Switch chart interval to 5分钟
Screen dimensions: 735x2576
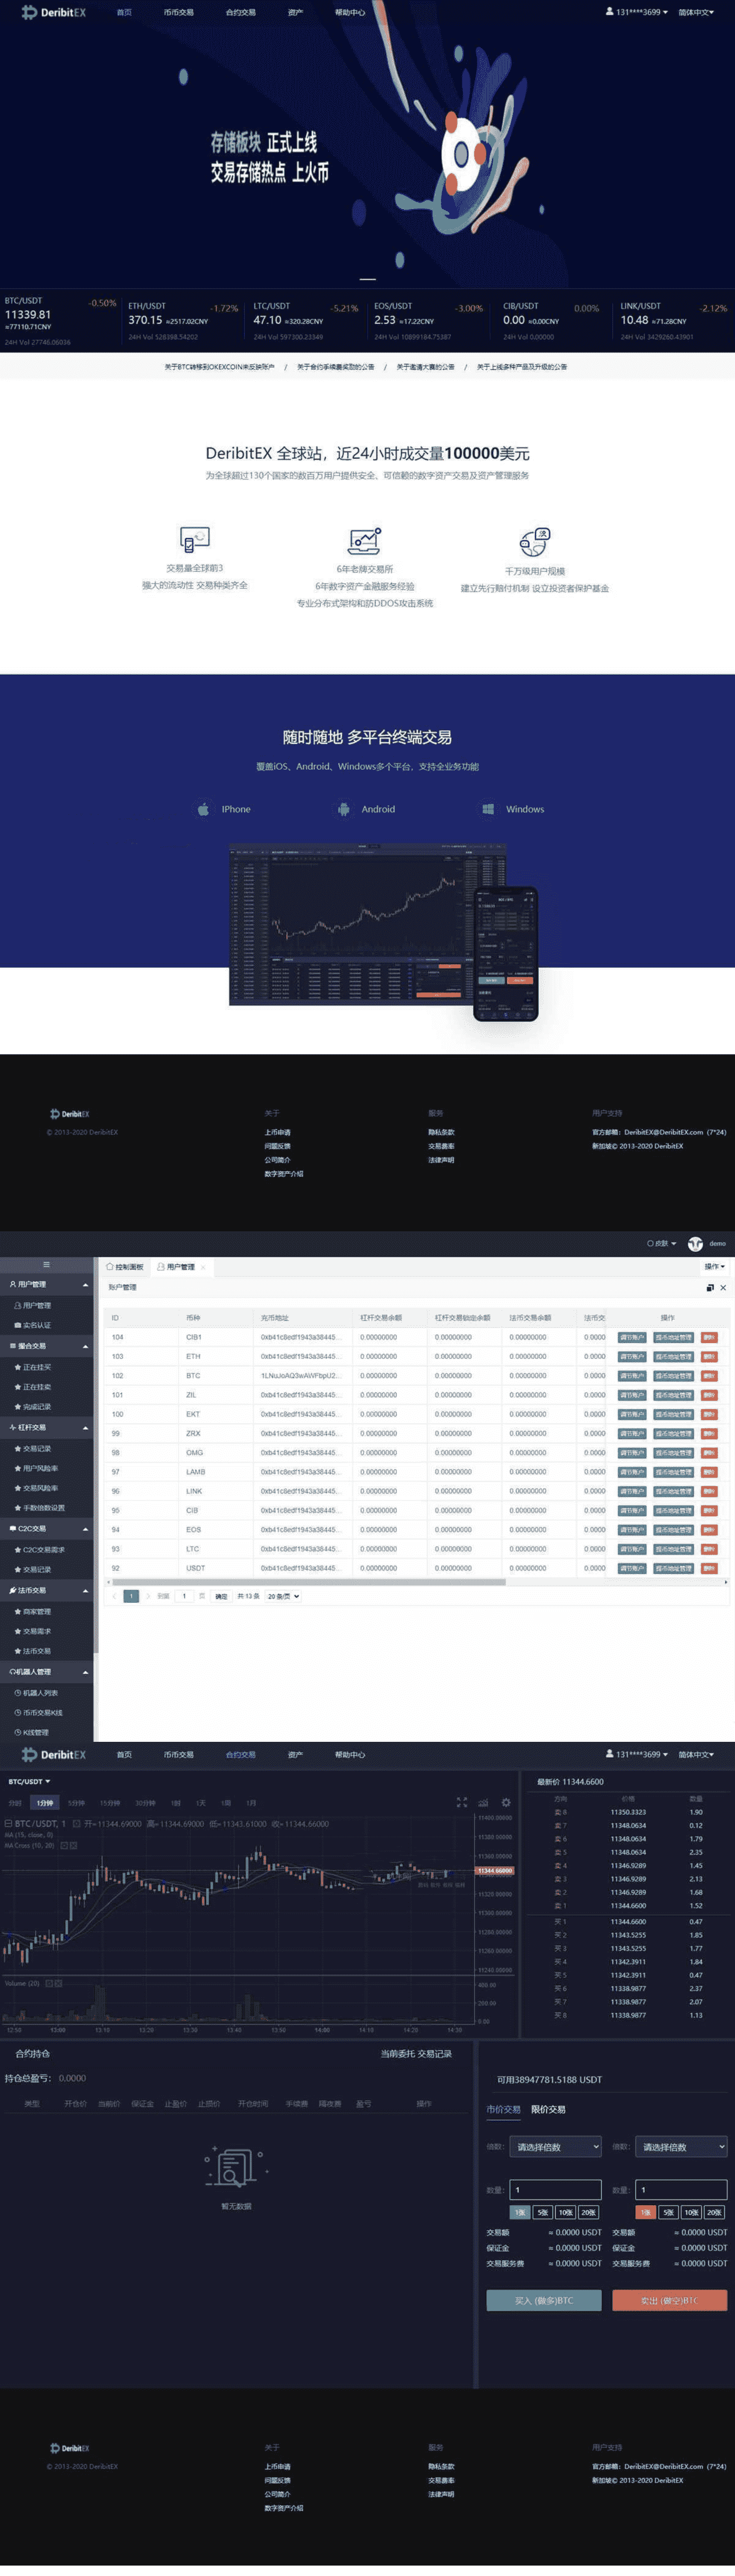coord(76,1803)
